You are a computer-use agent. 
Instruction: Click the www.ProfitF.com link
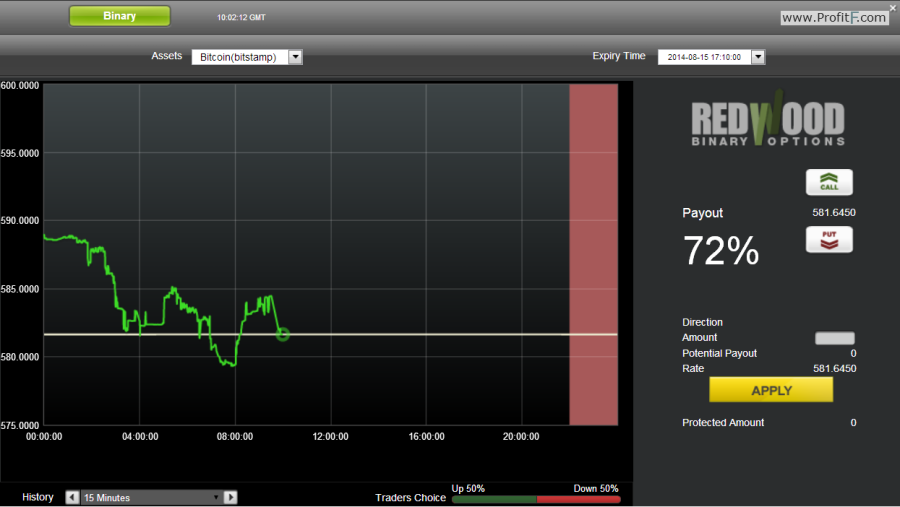click(x=834, y=18)
